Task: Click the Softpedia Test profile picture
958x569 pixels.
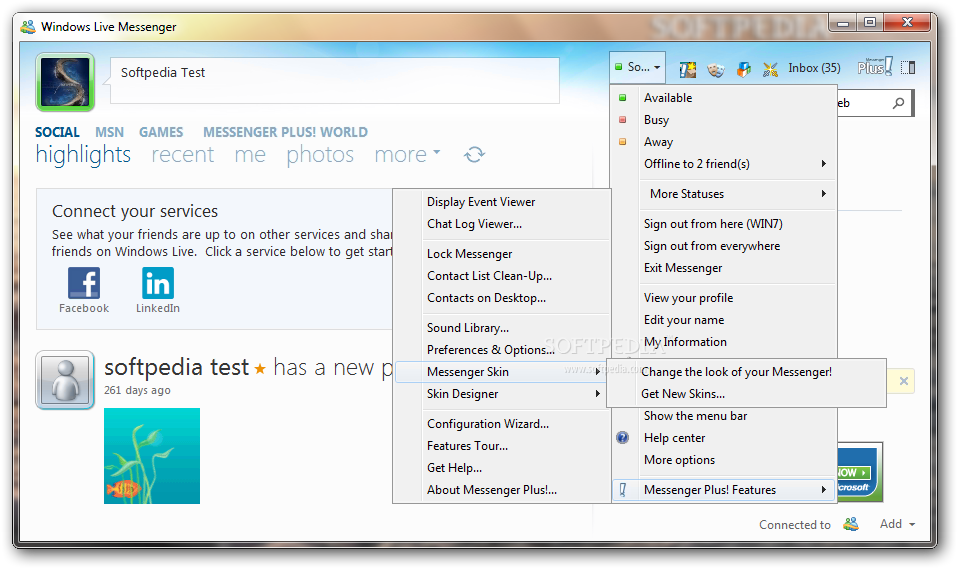Action: (x=65, y=82)
